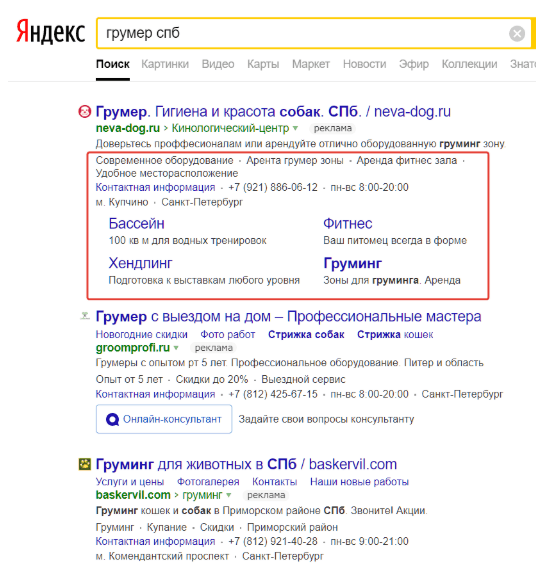Screen dimensions: 536x572
Task: Open the Новости tab
Action: click(365, 64)
